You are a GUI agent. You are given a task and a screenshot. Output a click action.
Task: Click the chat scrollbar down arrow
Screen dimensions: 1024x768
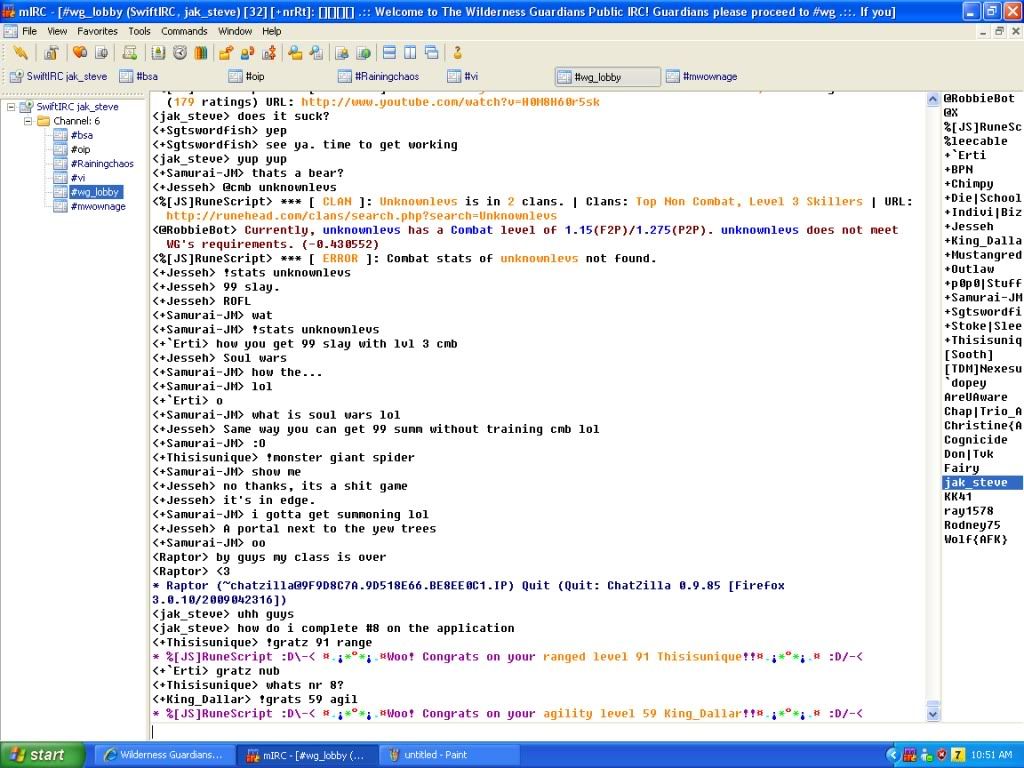pos(933,714)
